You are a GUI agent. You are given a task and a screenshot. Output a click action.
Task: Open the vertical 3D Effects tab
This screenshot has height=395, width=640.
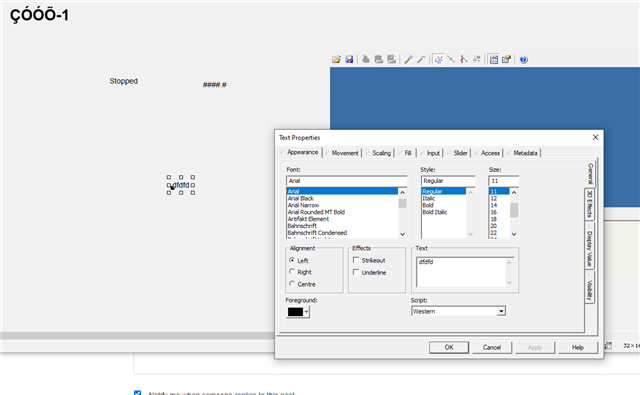coord(589,204)
